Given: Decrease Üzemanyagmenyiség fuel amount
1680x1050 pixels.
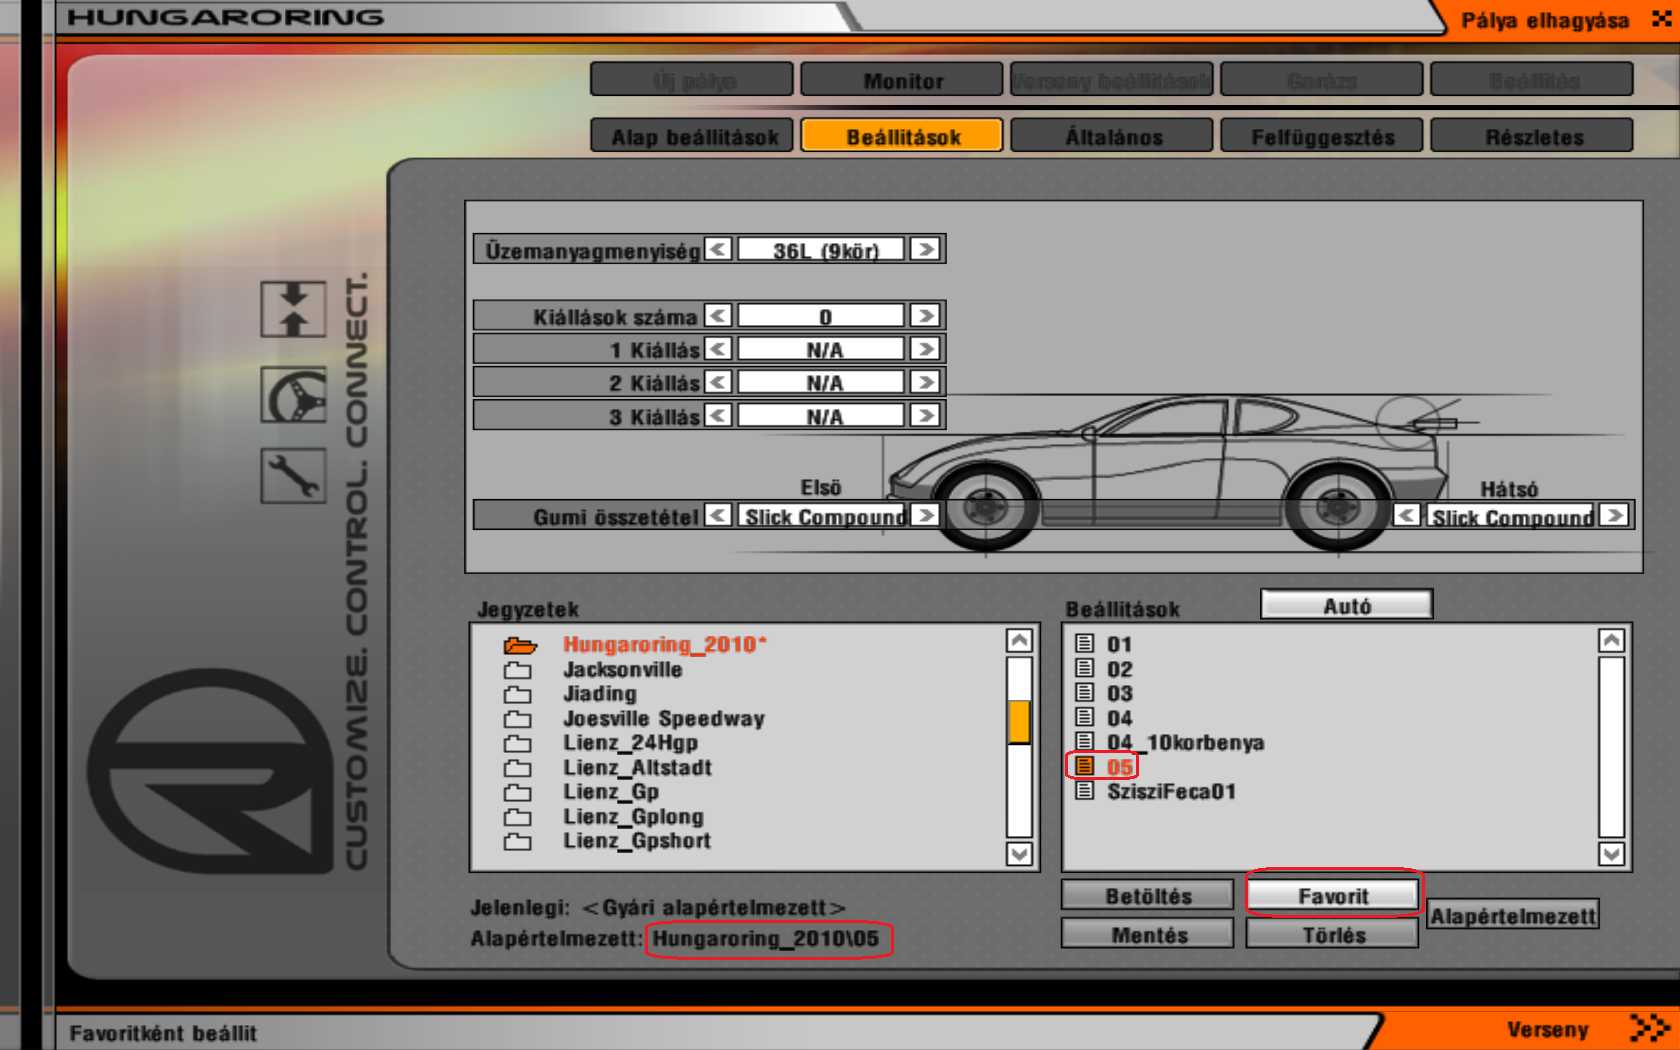Looking at the screenshot, I should (x=718, y=249).
